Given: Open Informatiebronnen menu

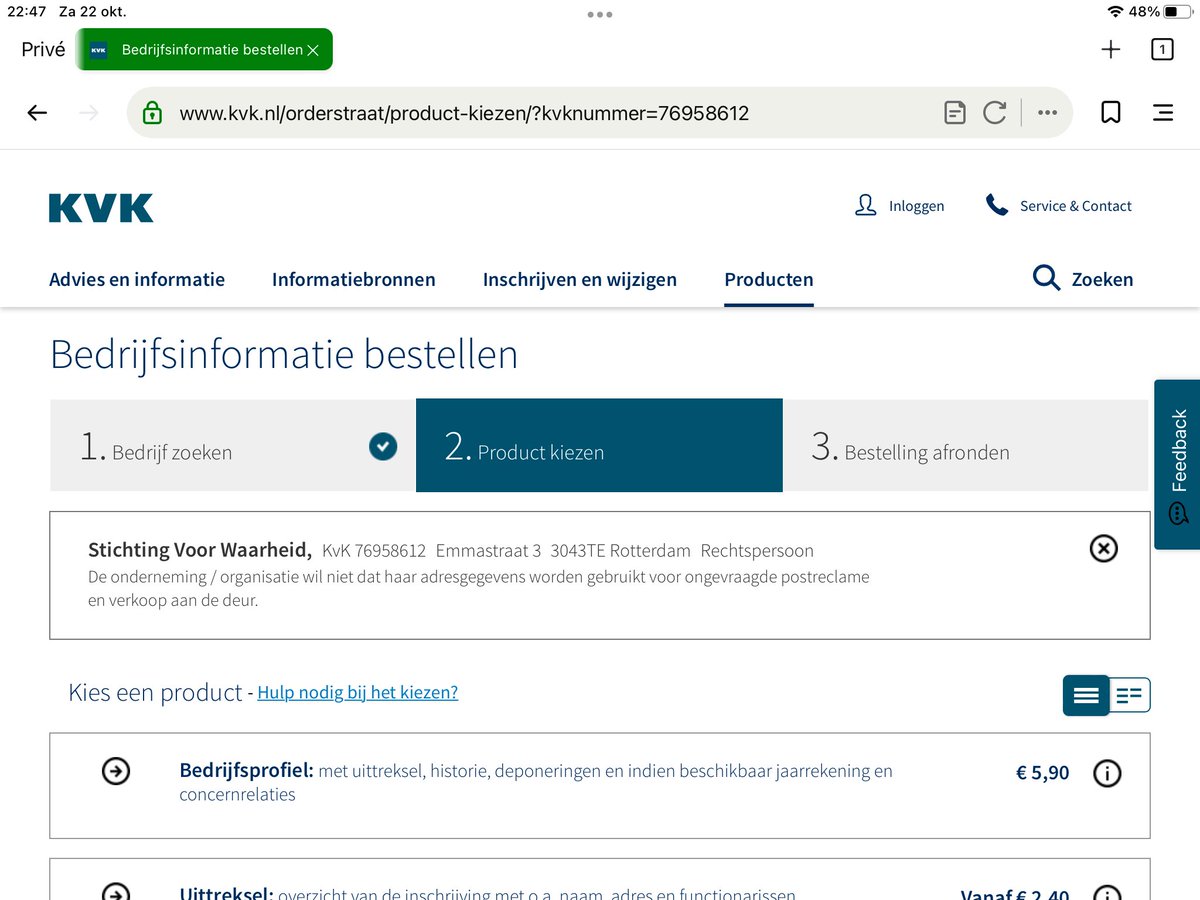Looking at the screenshot, I should [354, 279].
